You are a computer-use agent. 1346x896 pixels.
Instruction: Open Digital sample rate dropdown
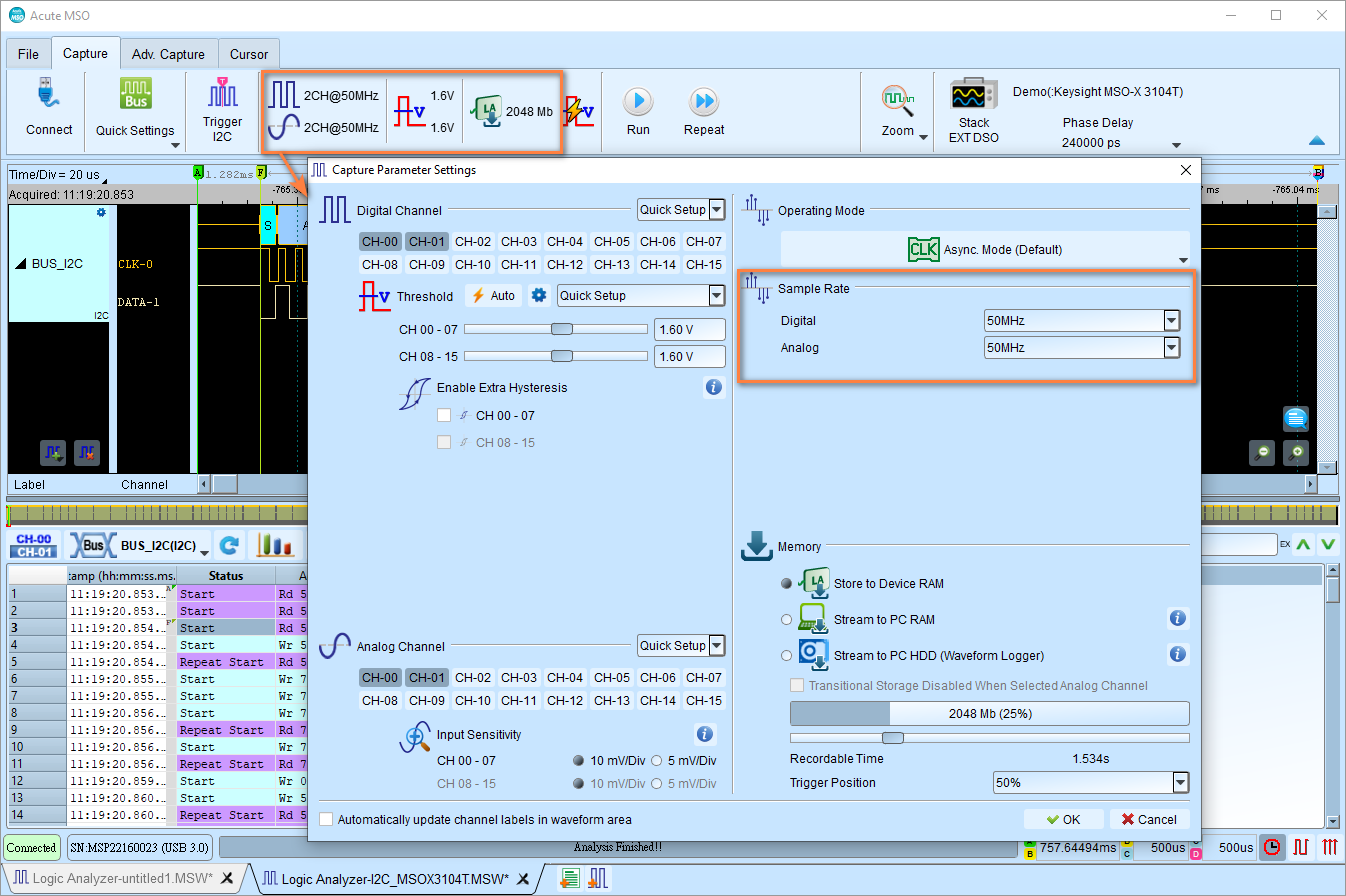pos(1172,321)
